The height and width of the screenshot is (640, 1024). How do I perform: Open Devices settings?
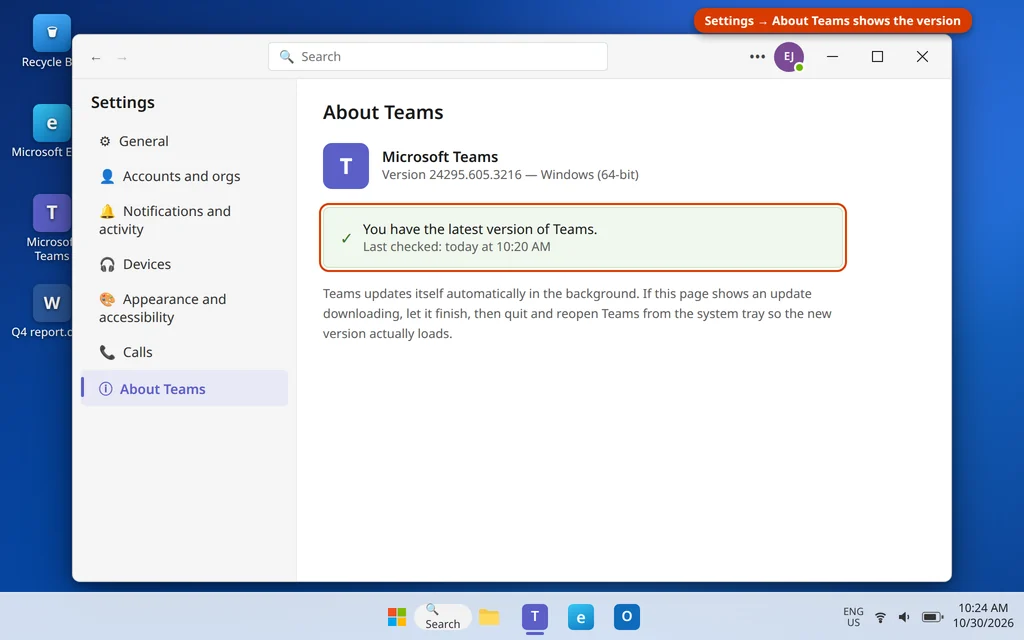pyautogui.click(x=184, y=264)
